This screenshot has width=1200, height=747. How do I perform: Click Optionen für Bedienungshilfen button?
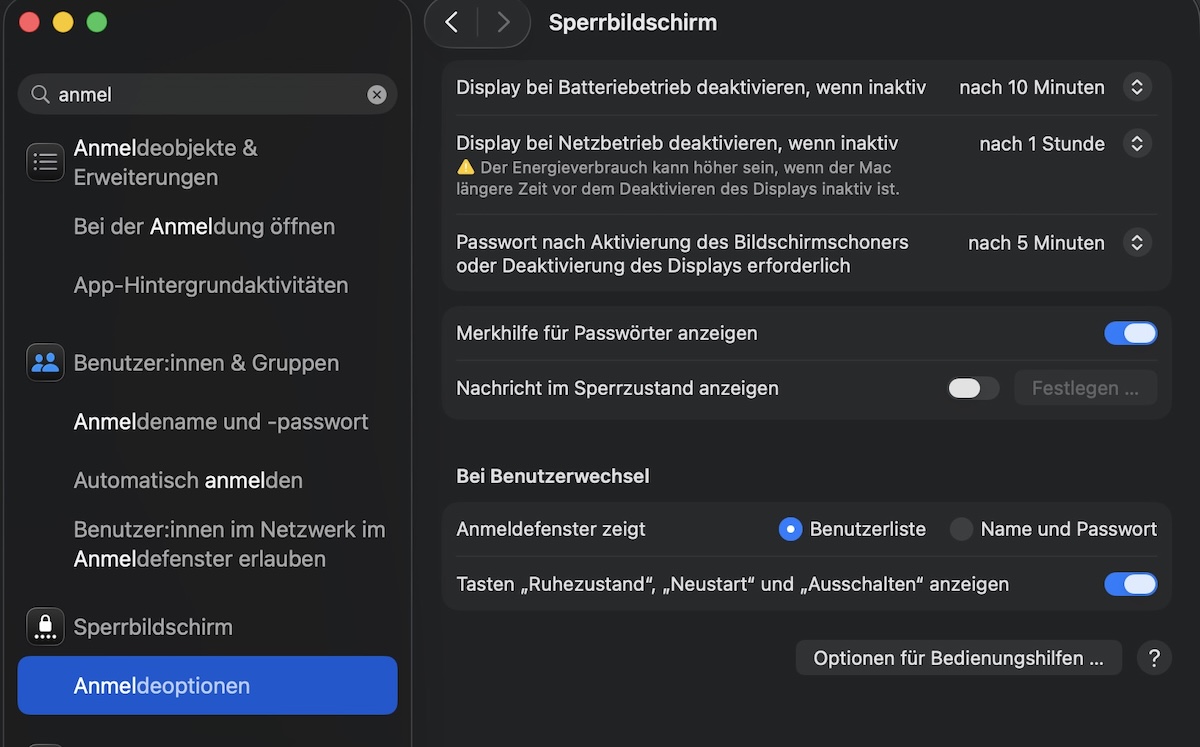pos(958,658)
